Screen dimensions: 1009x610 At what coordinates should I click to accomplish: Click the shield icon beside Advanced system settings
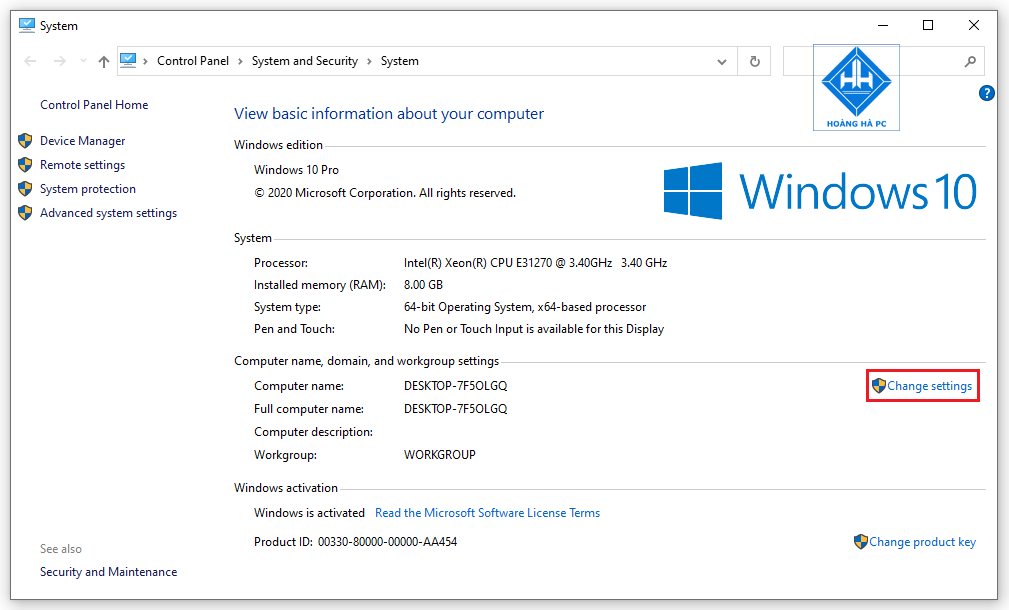tap(24, 212)
